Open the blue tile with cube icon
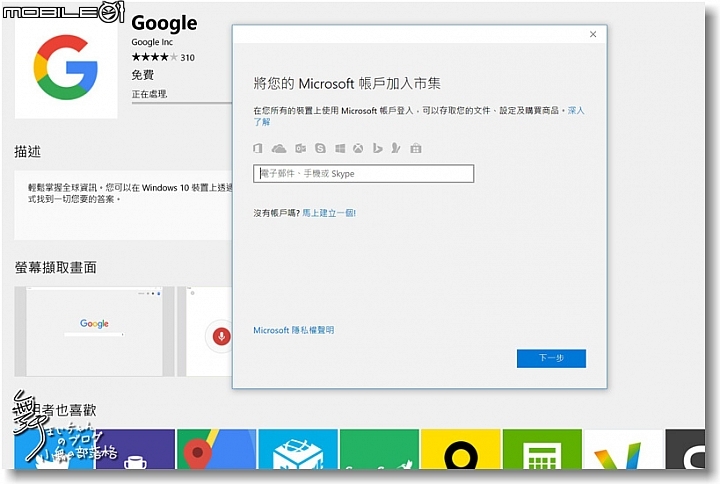Image resolution: width=720 pixels, height=484 pixels. 298,449
